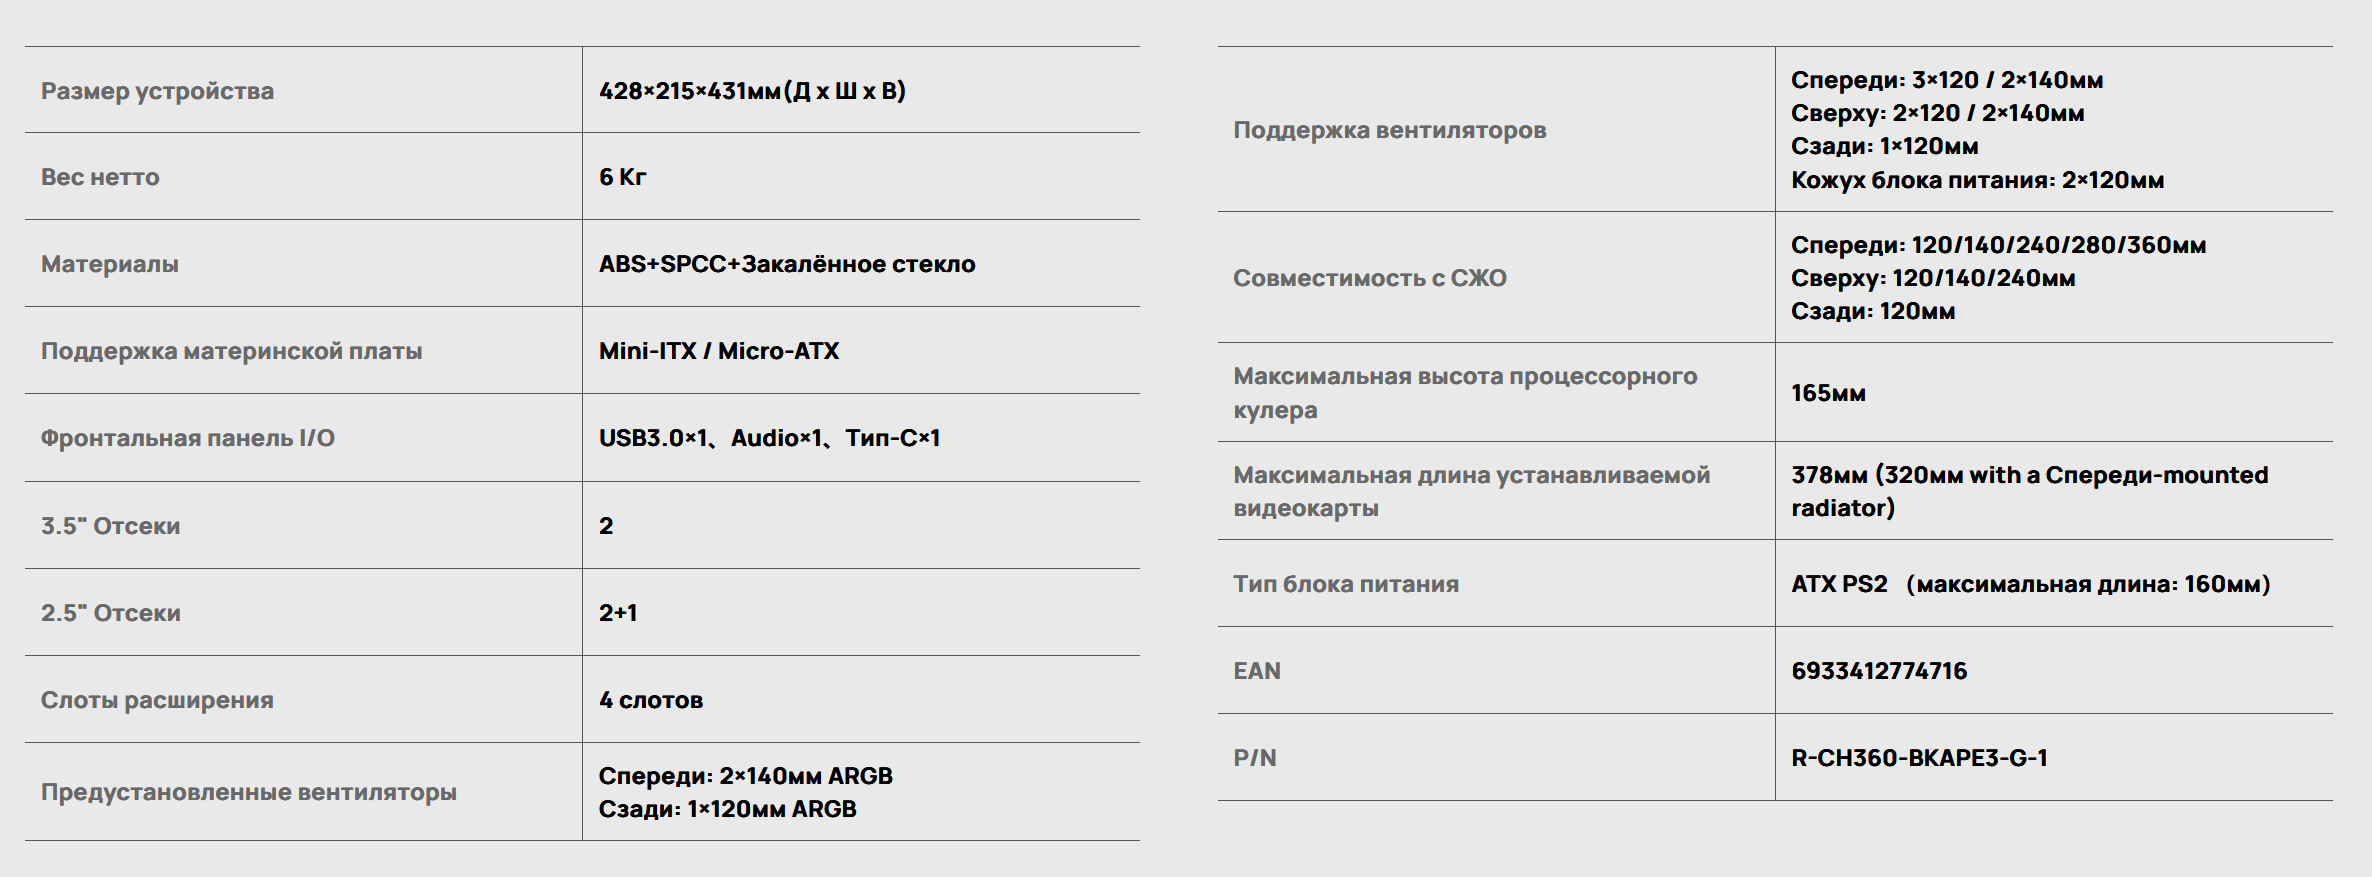The image size is (2372, 877).
Task: Click the "Предустановленные вентиляторы" label
Action: tap(248, 792)
